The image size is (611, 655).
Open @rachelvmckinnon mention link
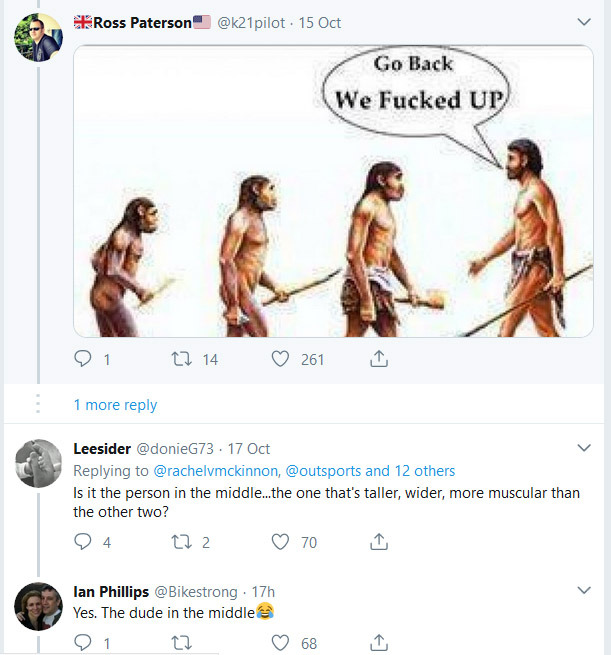coord(216,470)
